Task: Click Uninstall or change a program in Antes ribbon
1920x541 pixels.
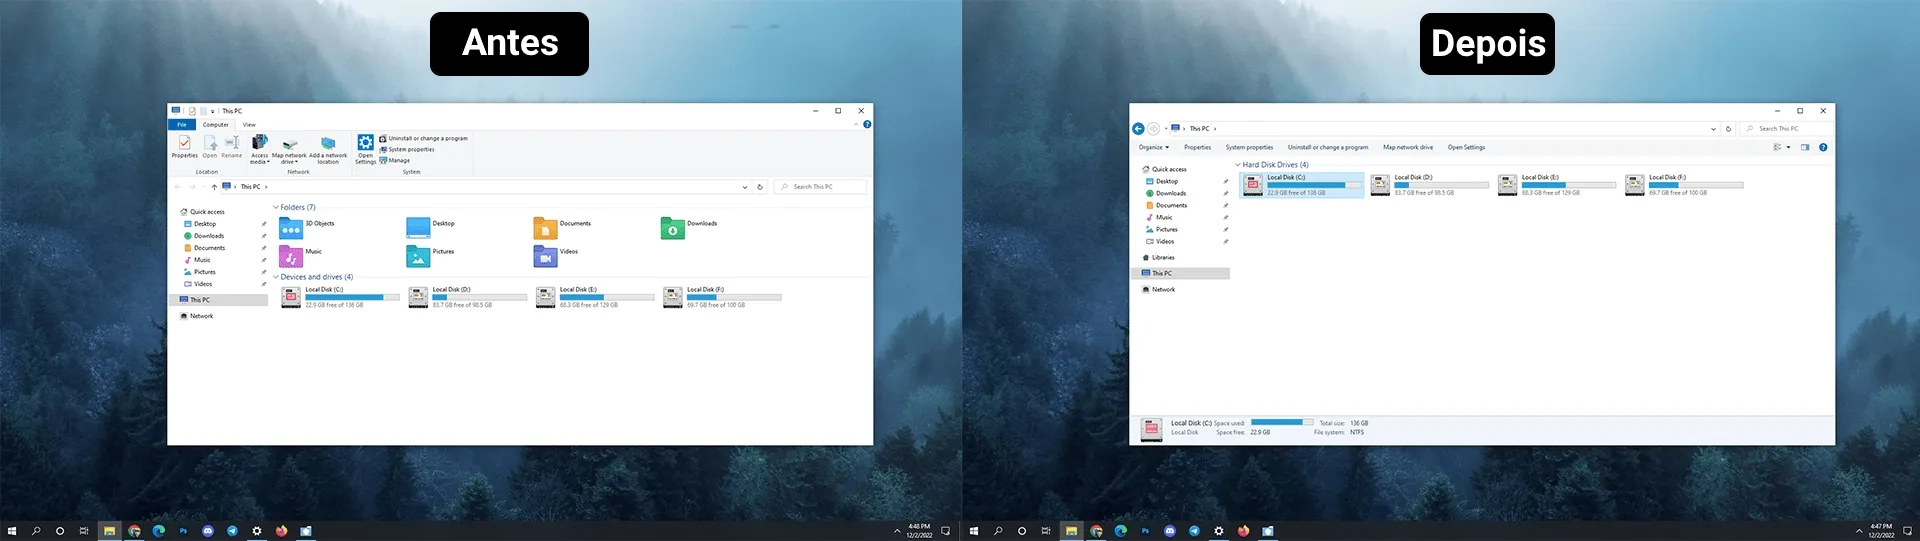Action: pyautogui.click(x=423, y=138)
